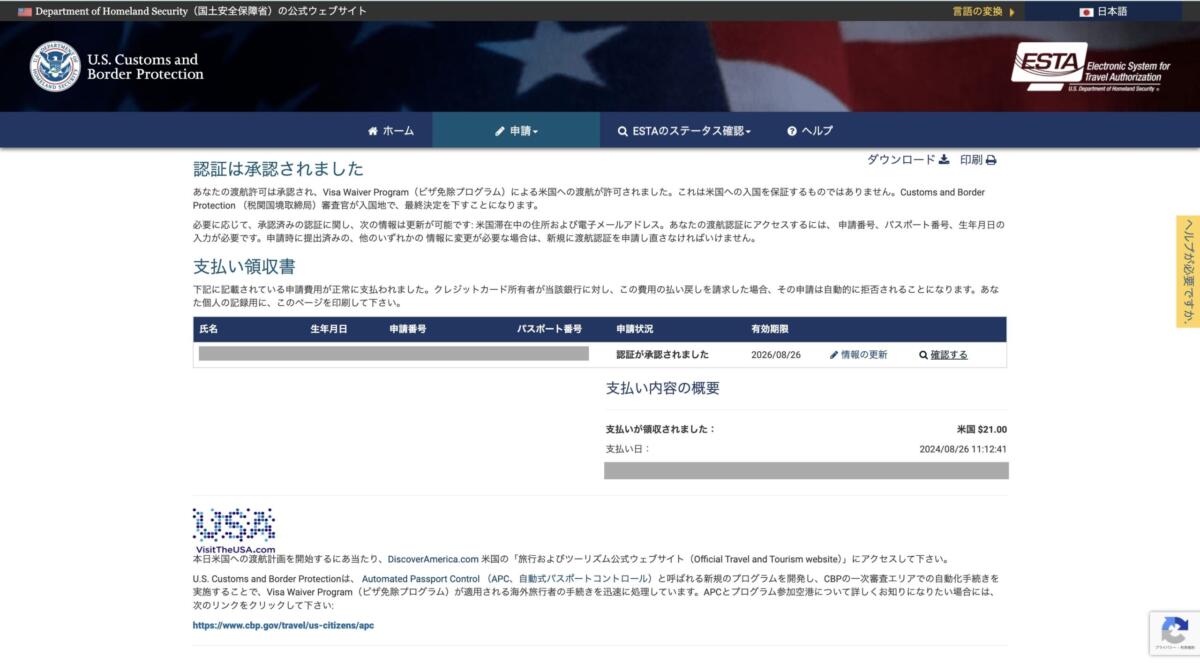Open the Automated Passport Control link

click(420, 579)
